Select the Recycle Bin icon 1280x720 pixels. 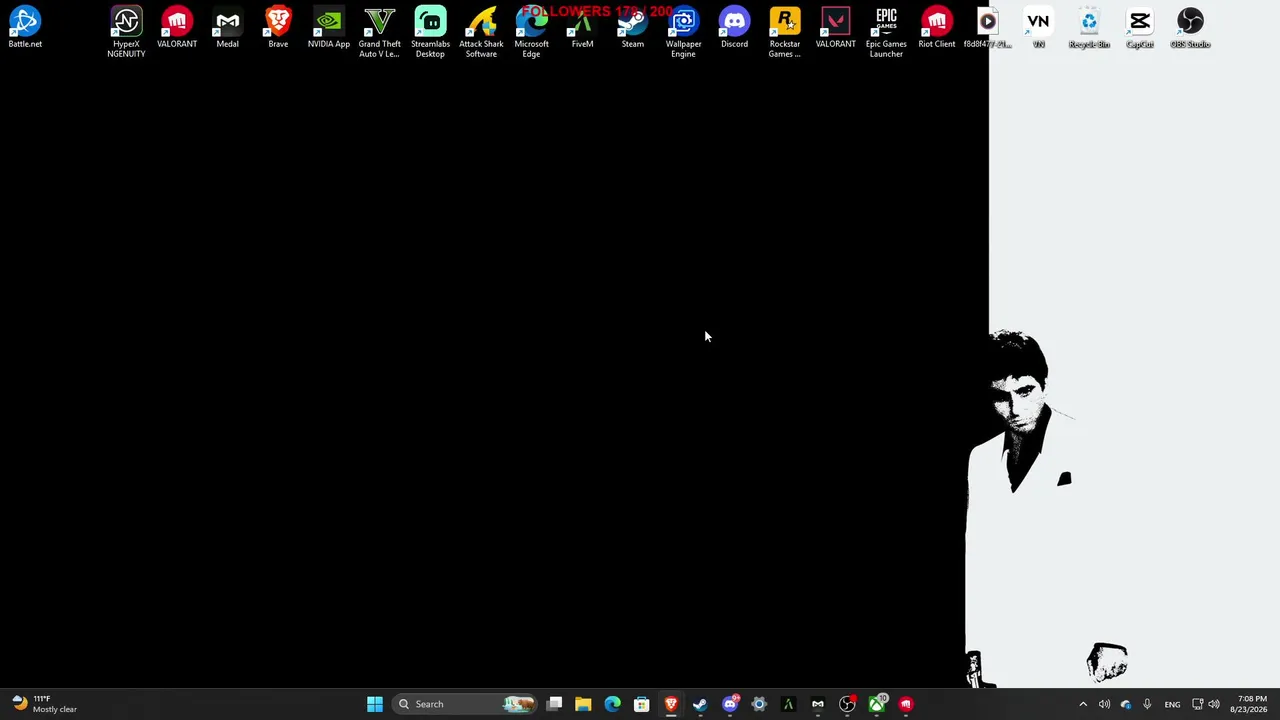(1089, 28)
